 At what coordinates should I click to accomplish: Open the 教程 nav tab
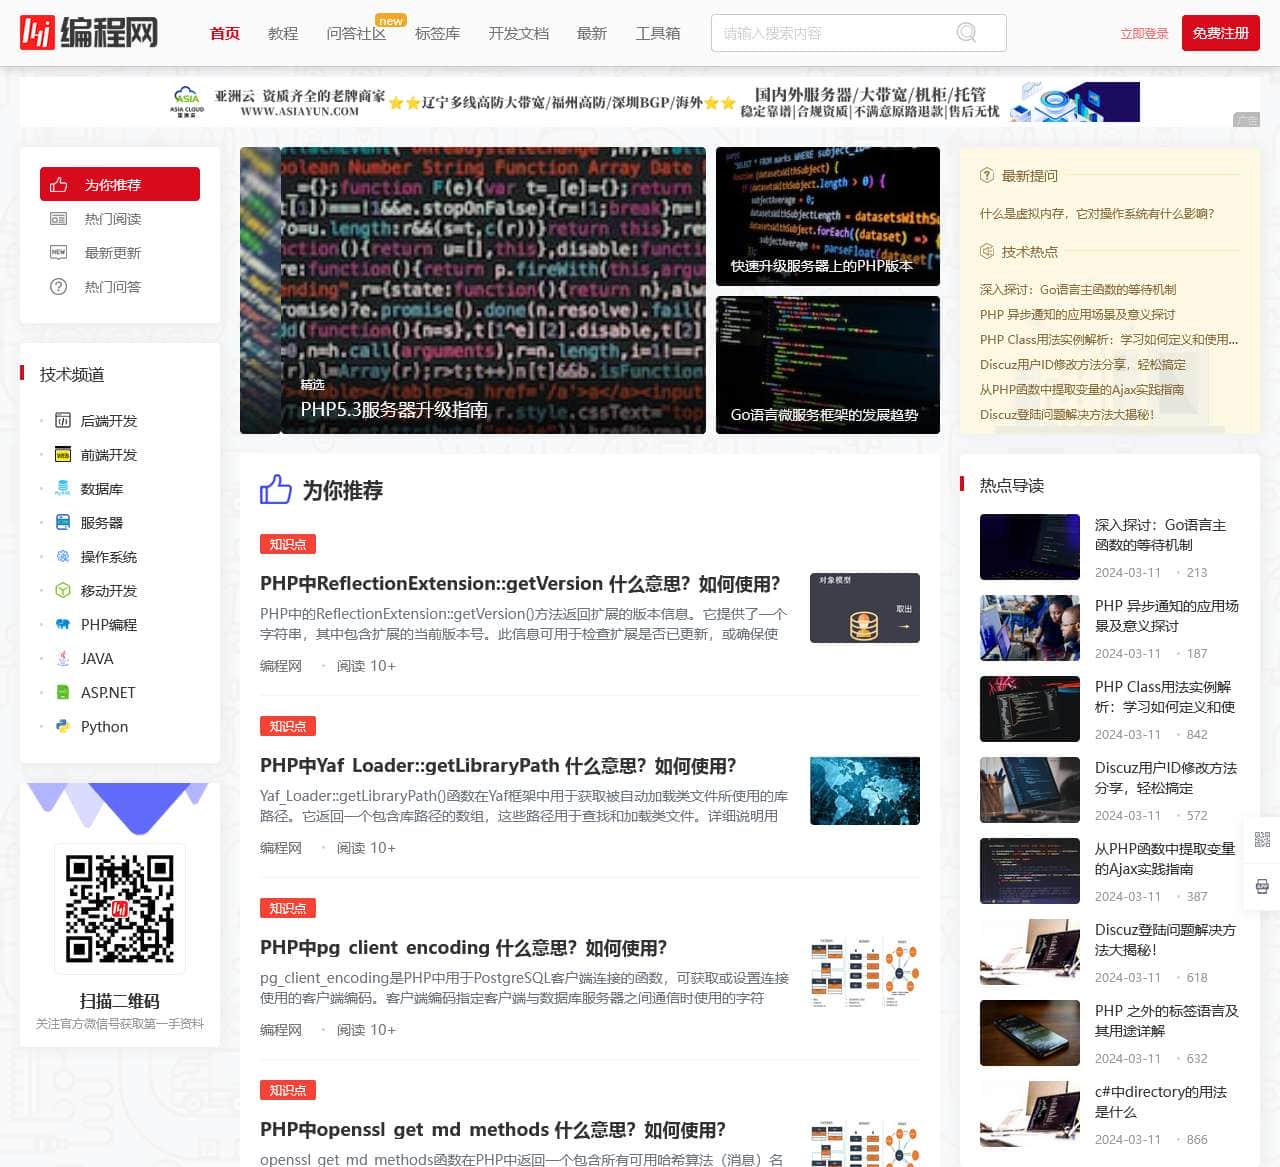point(283,33)
